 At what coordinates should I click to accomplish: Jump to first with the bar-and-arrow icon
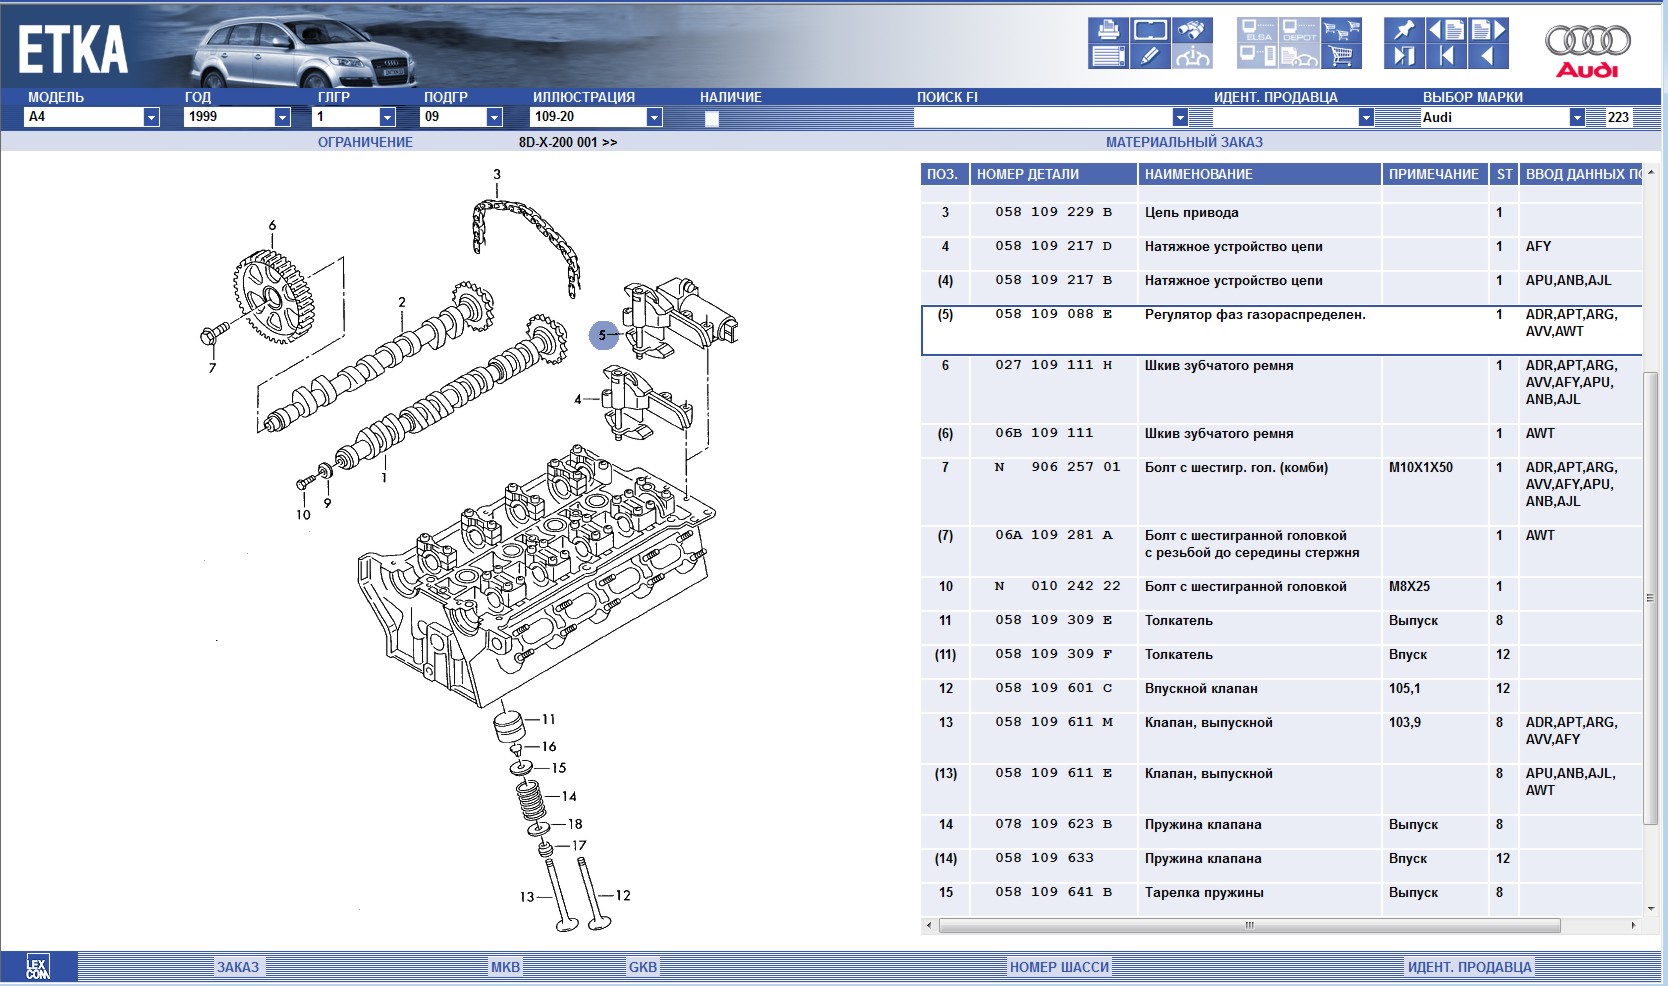click(x=1446, y=56)
